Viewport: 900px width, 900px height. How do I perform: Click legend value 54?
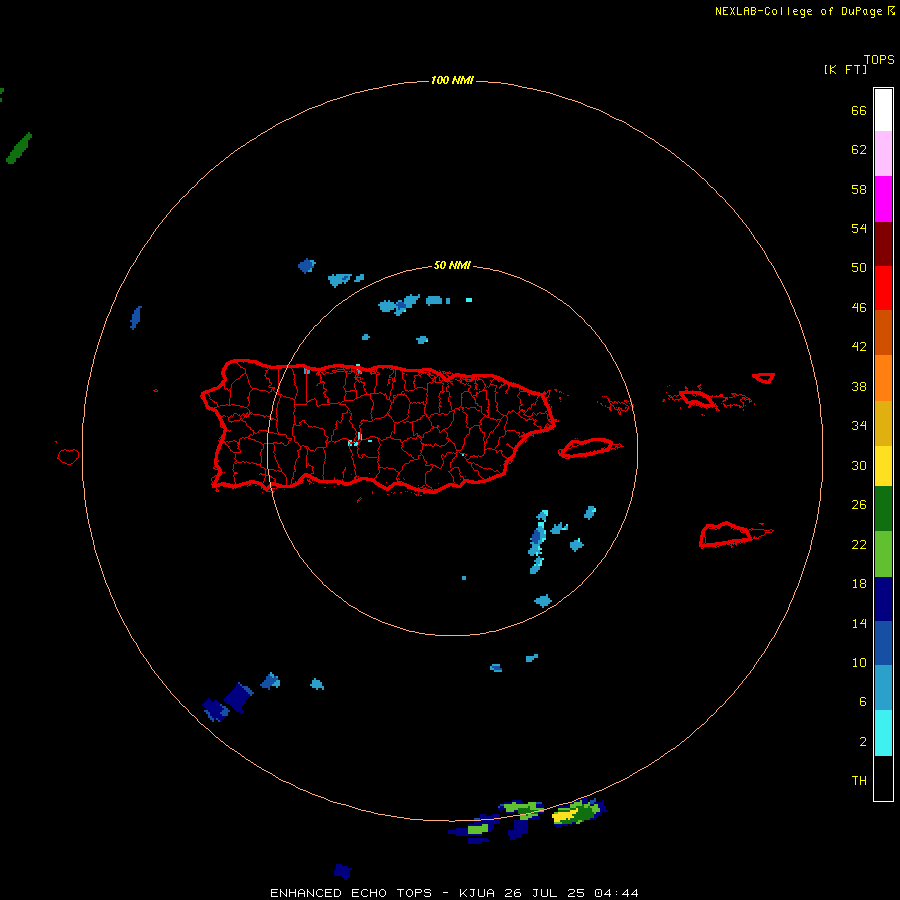pos(859,228)
